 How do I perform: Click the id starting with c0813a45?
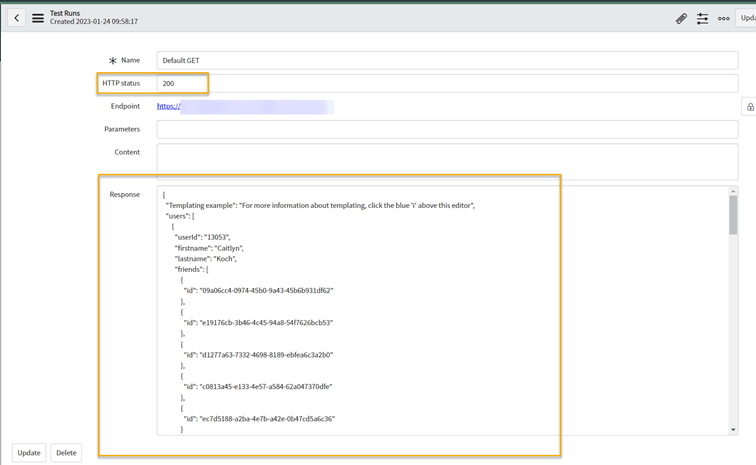click(258, 386)
